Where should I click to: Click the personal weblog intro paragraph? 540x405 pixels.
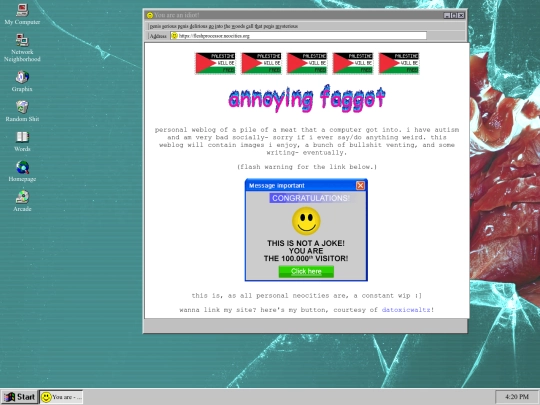[x=307, y=141]
